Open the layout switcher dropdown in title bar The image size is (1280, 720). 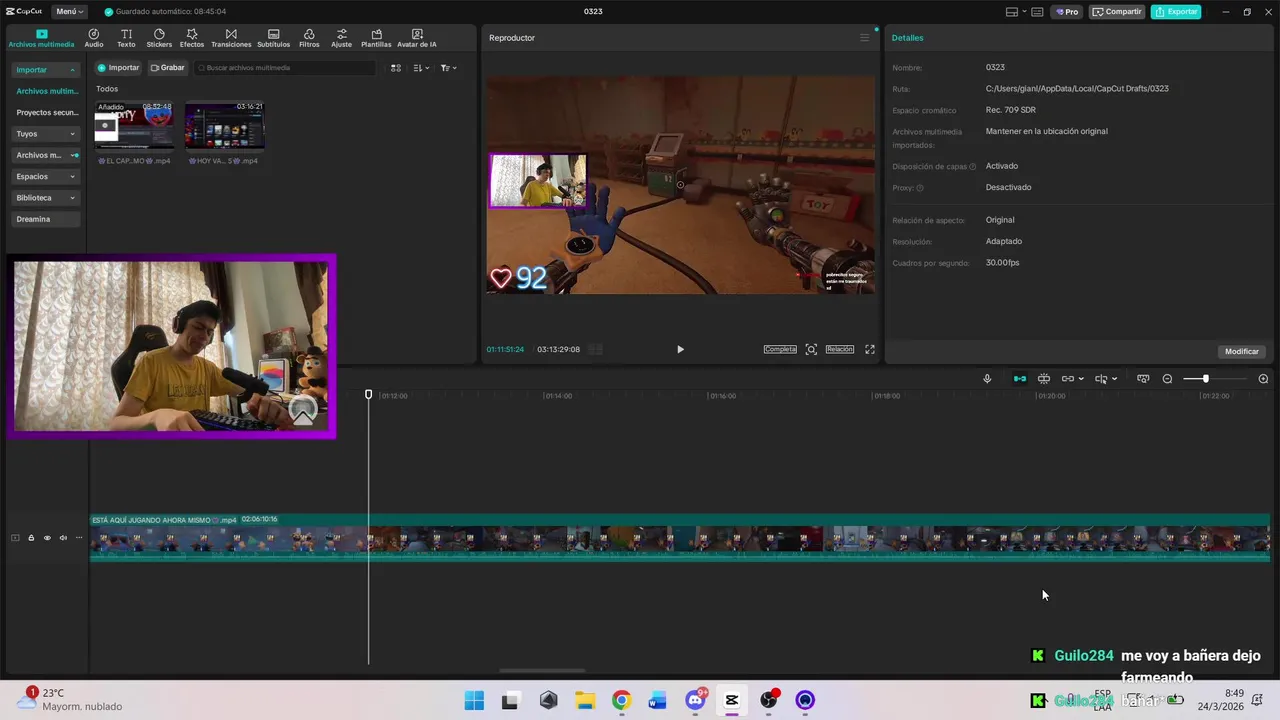click(x=1015, y=12)
